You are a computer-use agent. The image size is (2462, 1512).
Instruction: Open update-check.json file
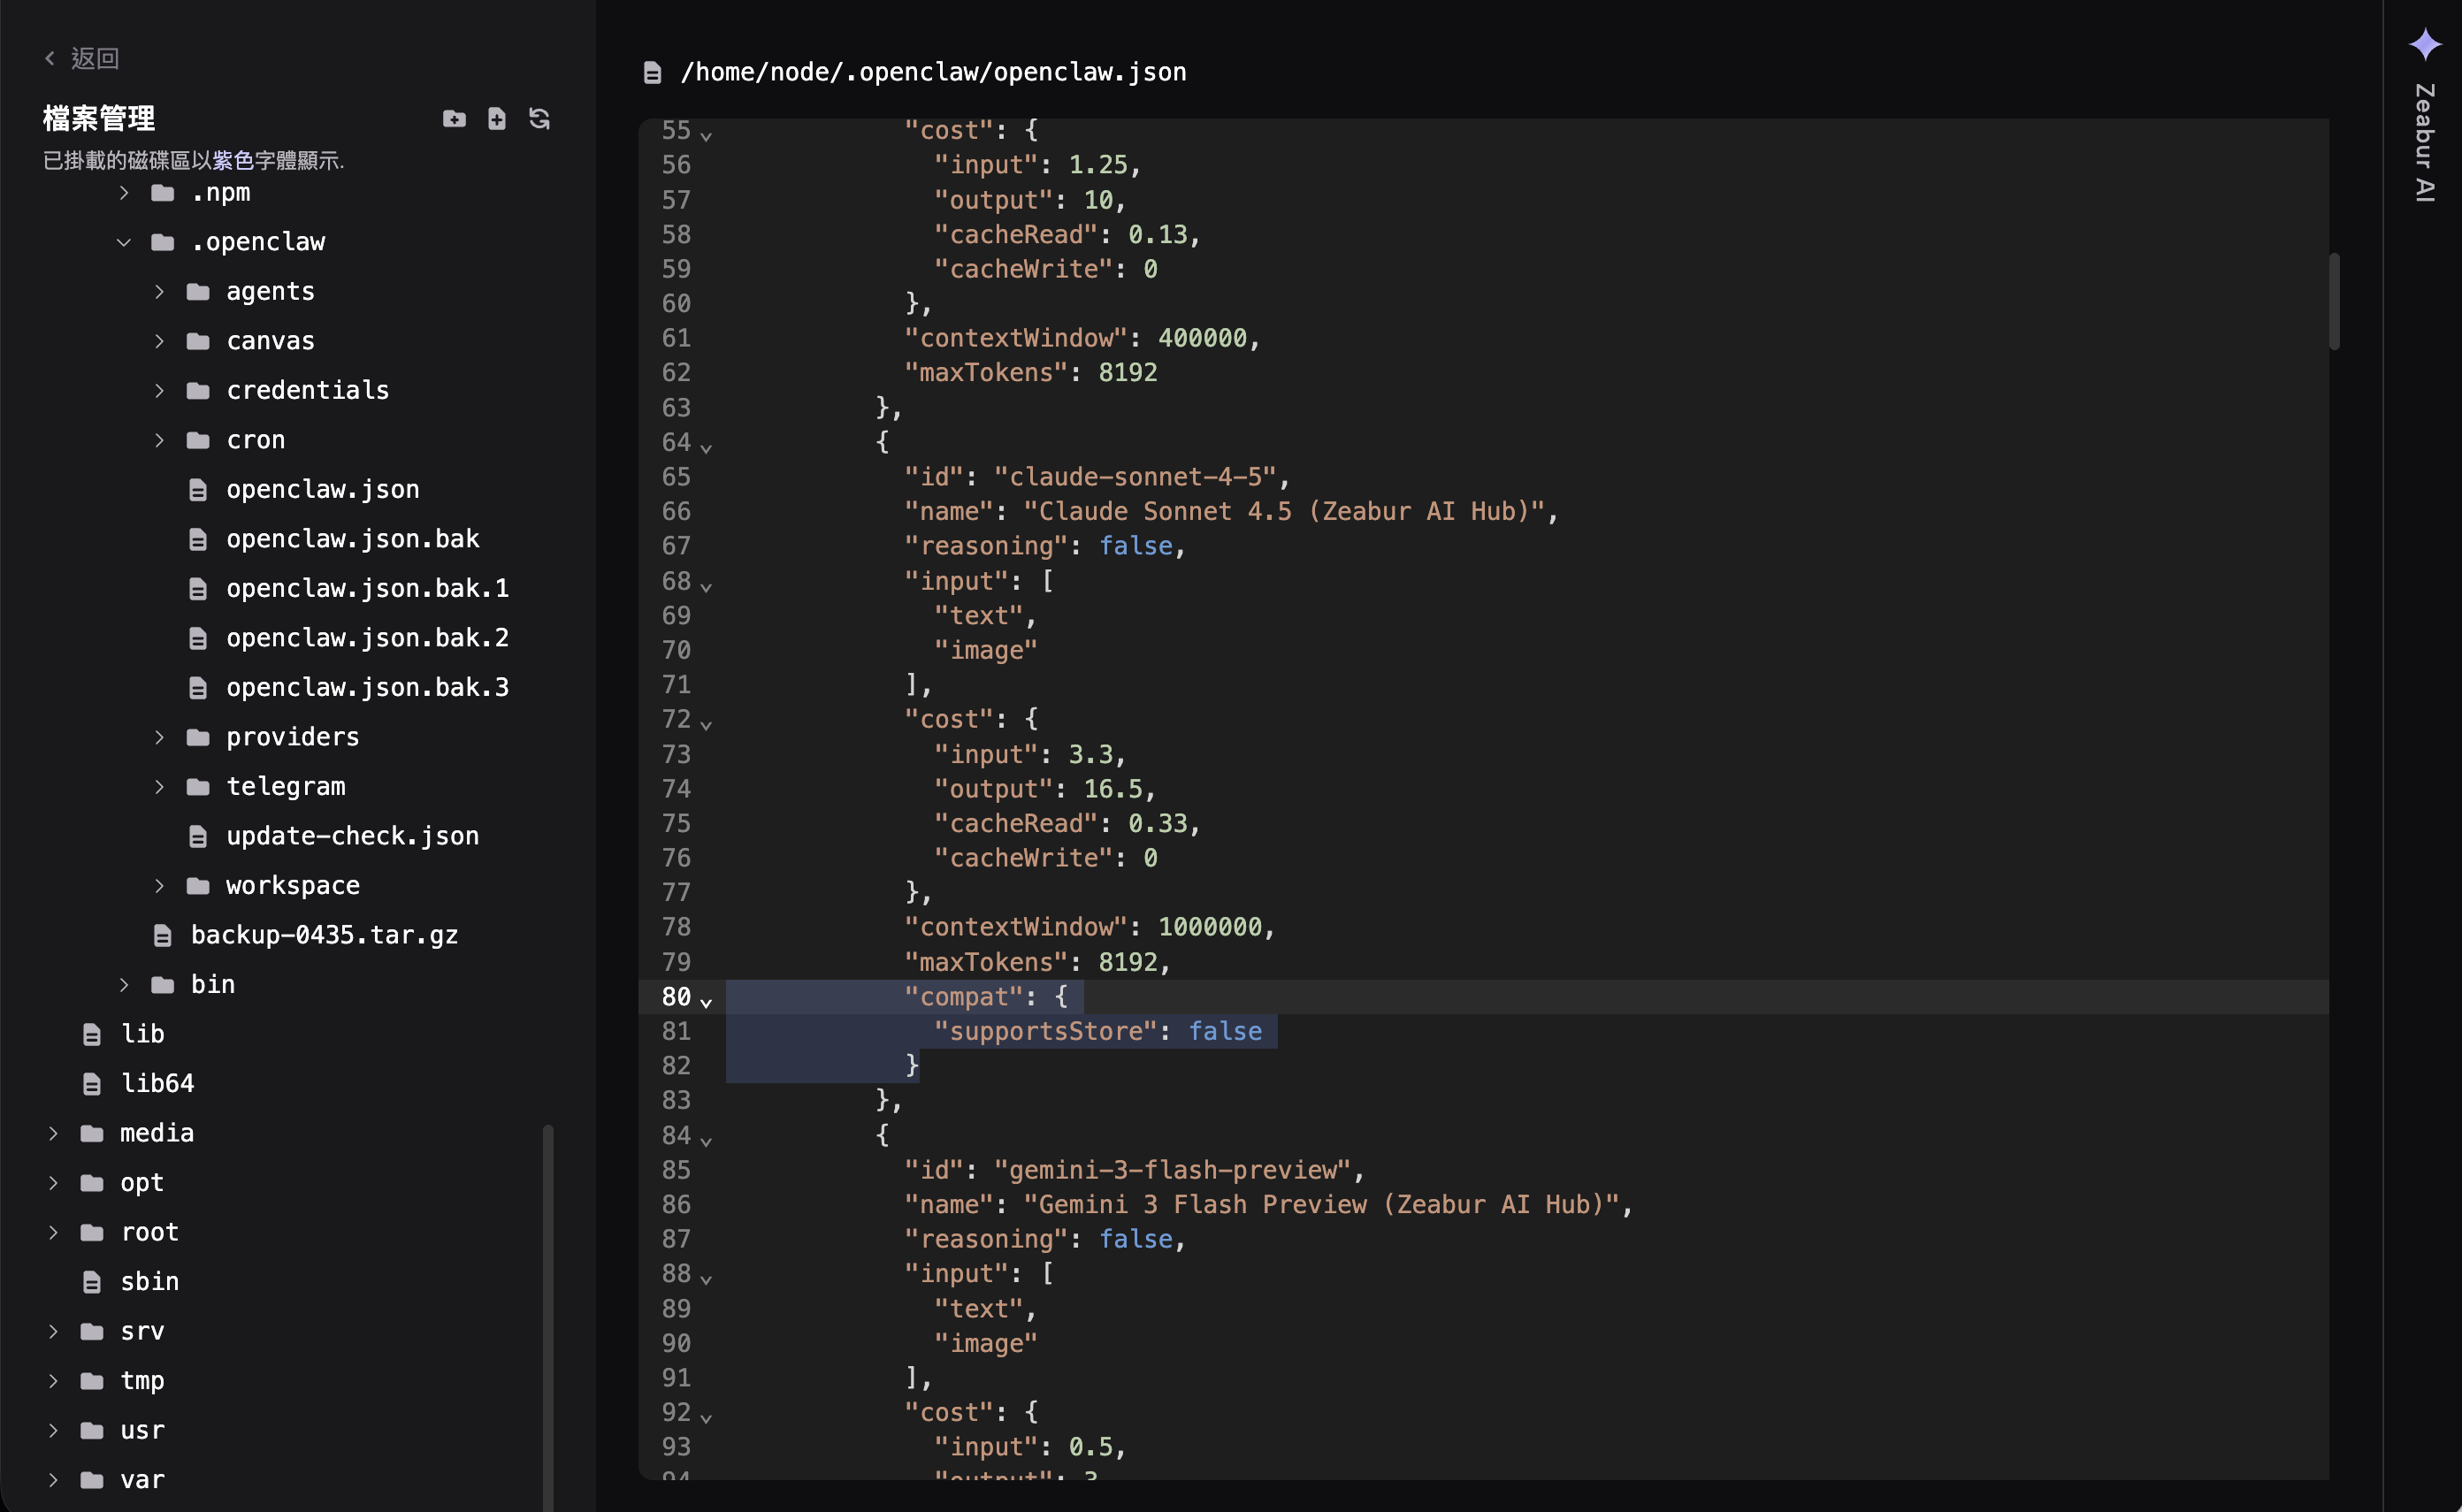352,836
